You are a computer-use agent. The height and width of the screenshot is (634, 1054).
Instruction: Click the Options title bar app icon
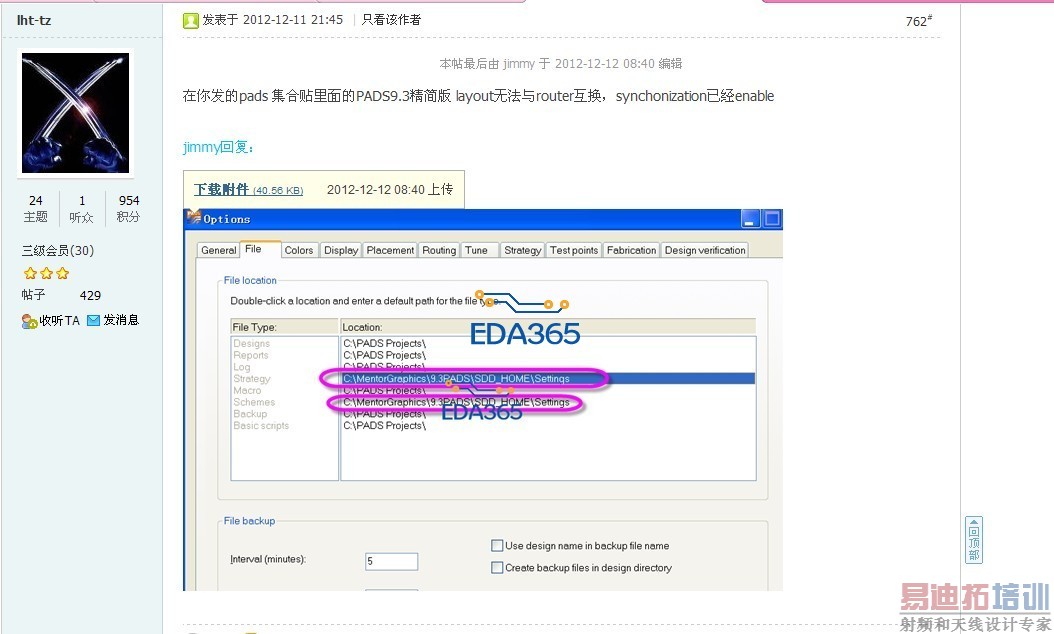click(x=194, y=218)
